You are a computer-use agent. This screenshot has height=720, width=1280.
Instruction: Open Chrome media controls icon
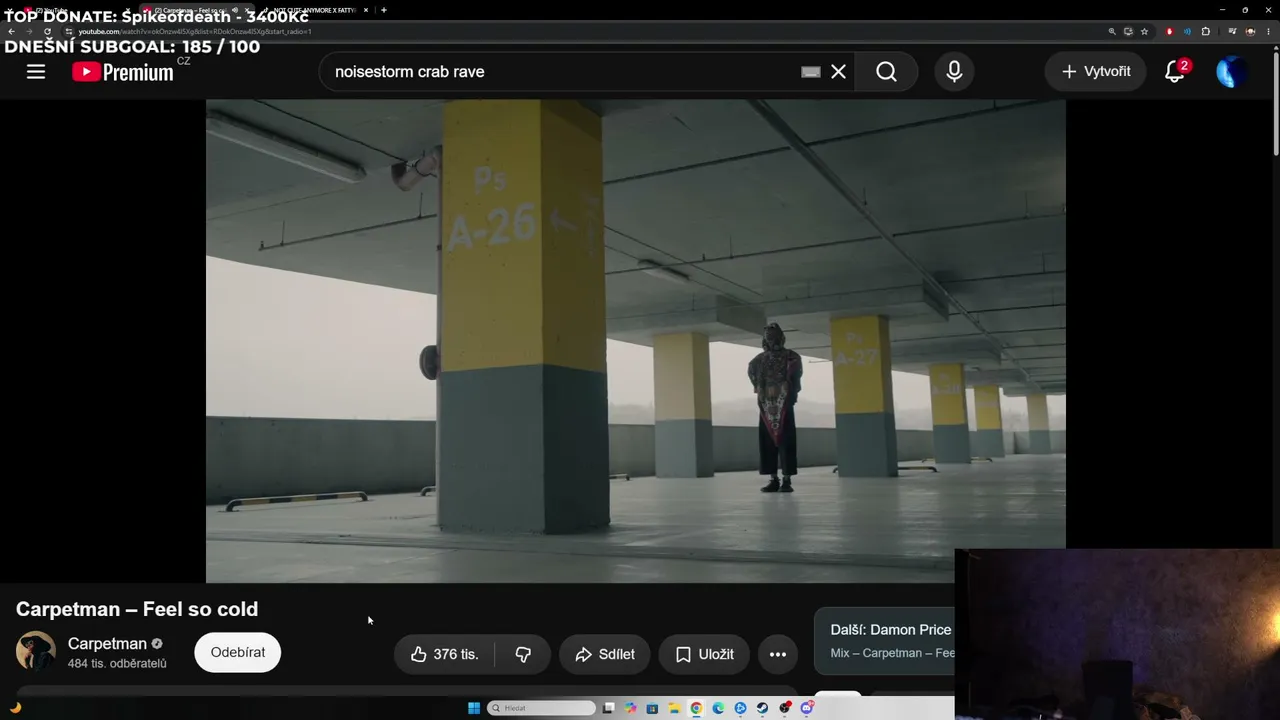point(1232,31)
